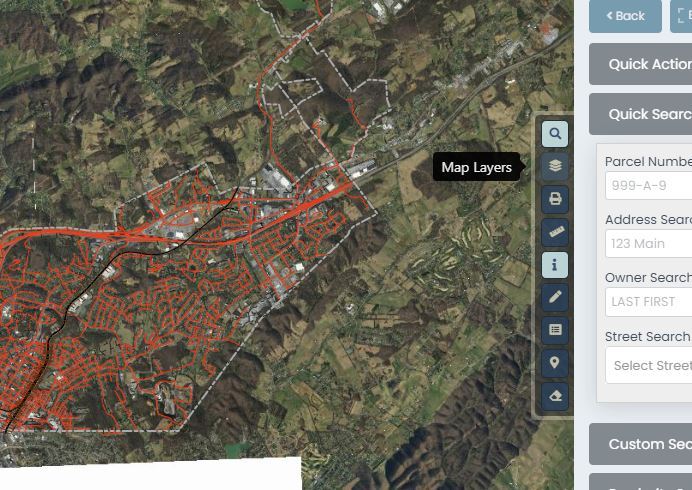Select the pencil draw tool
This screenshot has width=692, height=490.
click(555, 297)
